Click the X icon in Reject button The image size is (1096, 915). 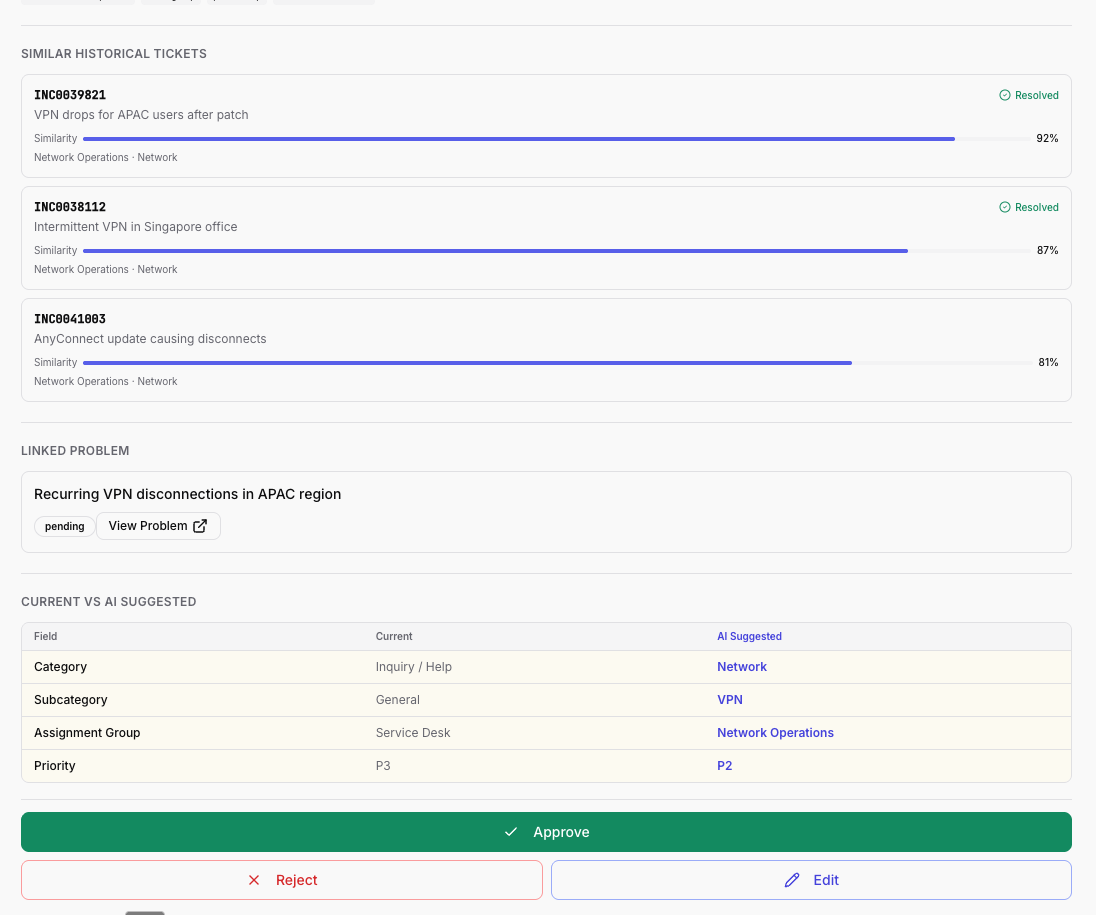[x=254, y=880]
